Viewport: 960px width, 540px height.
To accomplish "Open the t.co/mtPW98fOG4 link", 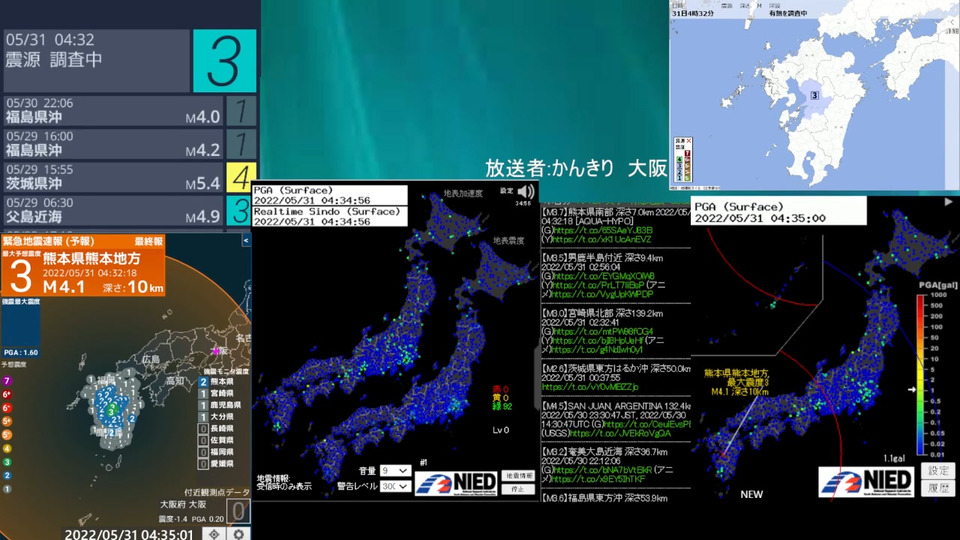I will point(603,331).
